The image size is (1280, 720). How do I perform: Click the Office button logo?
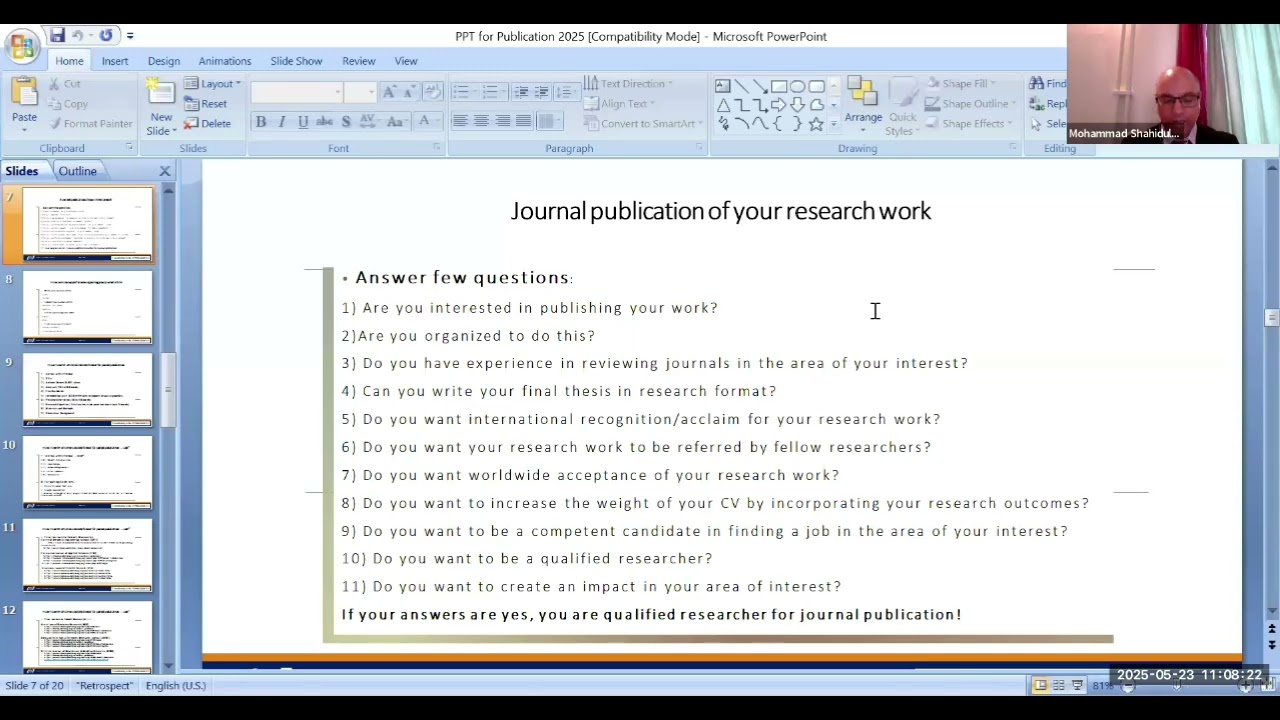pos(21,46)
